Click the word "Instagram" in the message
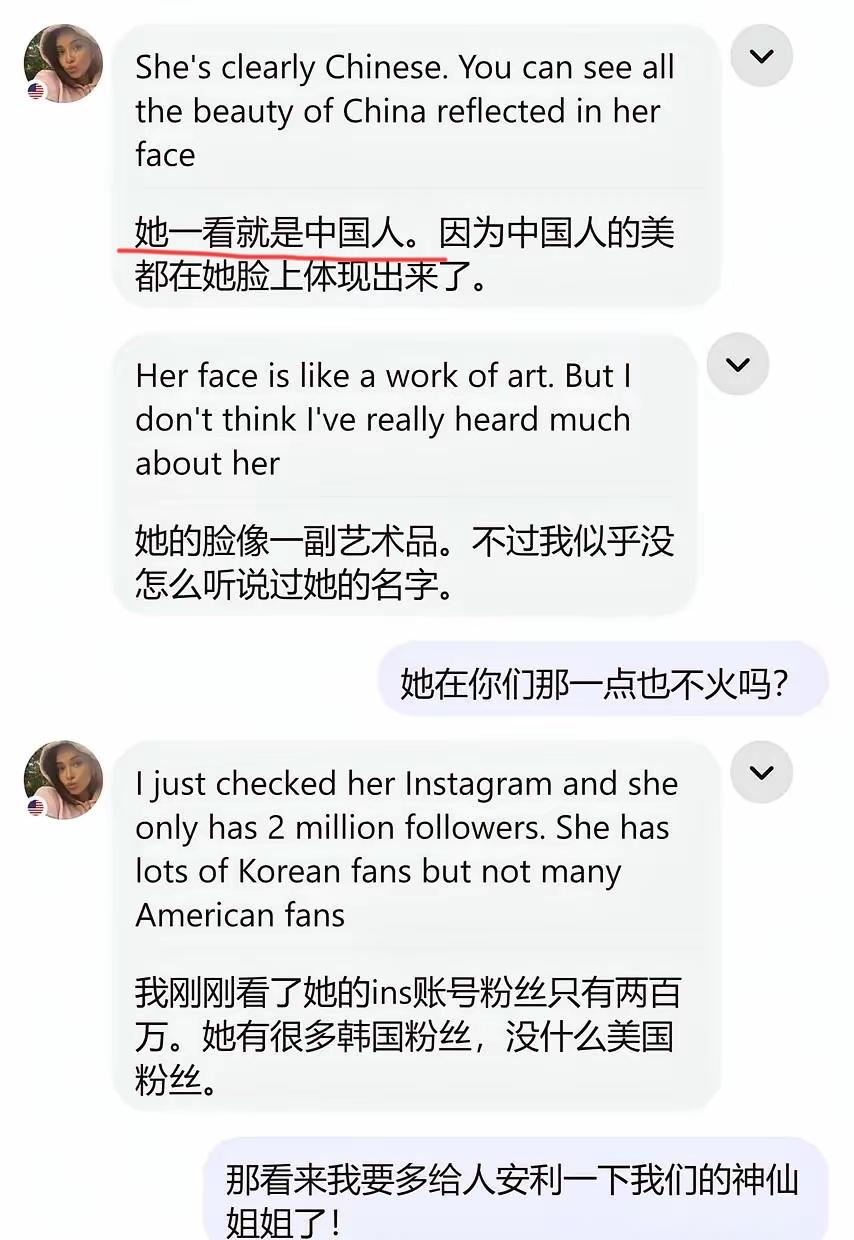Screen dimensions: 854x1240 [x=479, y=785]
